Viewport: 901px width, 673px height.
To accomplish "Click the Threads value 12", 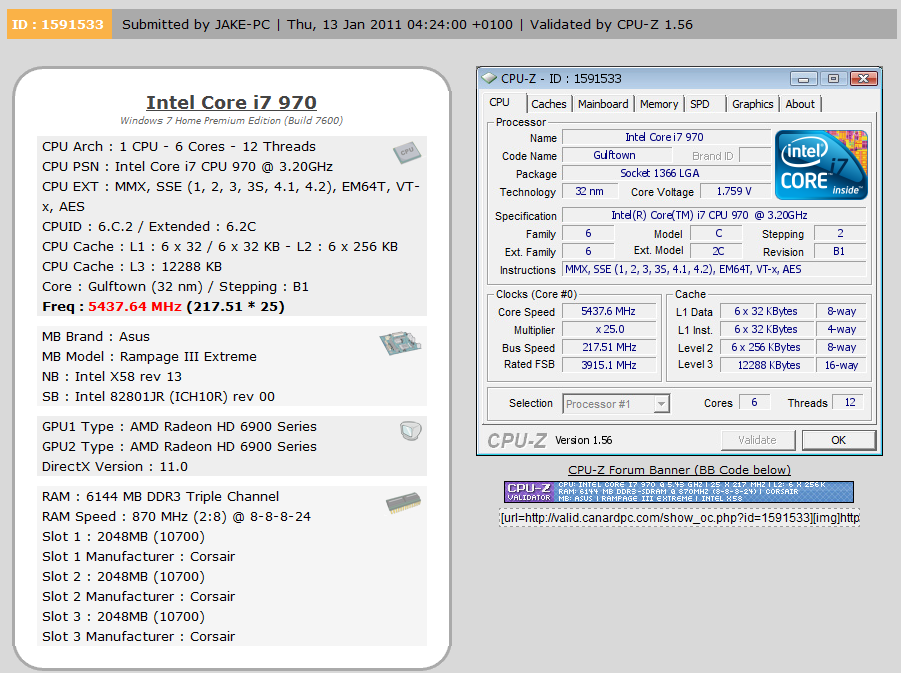I will [x=850, y=402].
